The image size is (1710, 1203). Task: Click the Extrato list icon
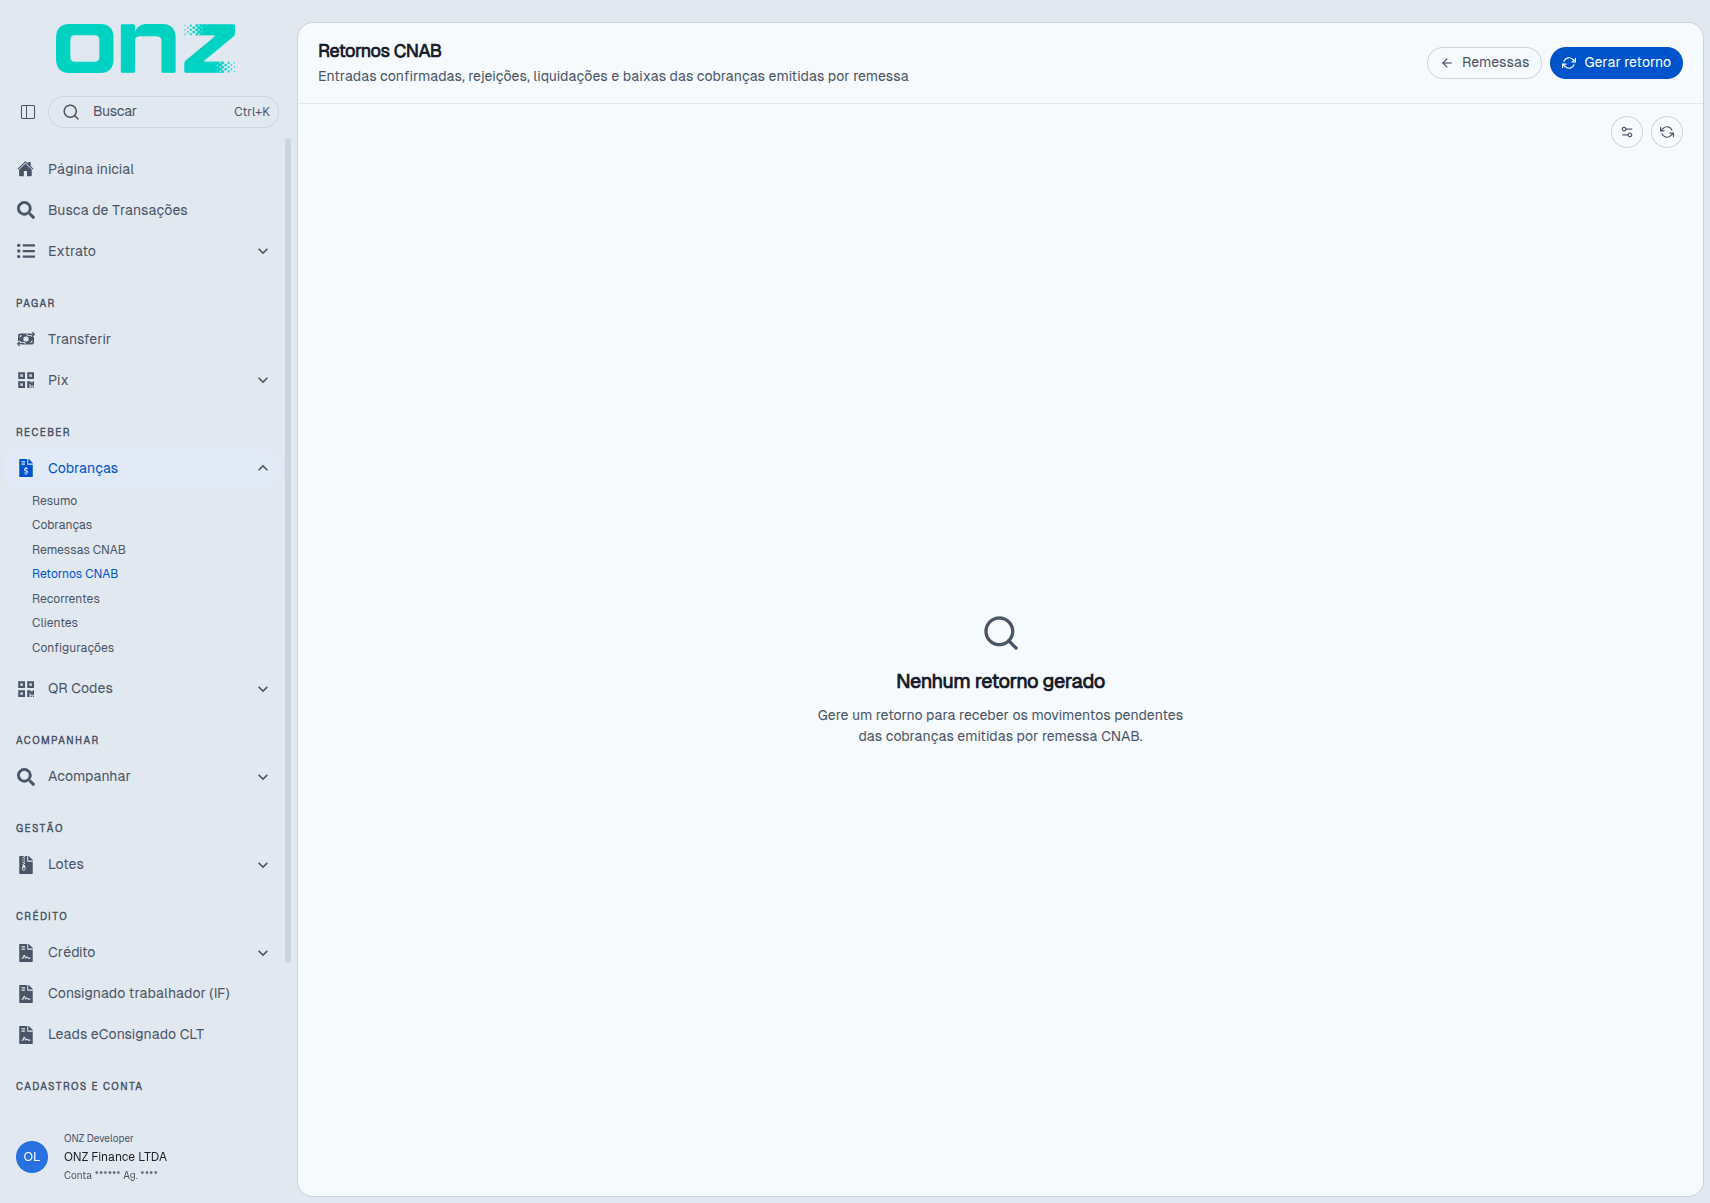pyautogui.click(x=26, y=251)
